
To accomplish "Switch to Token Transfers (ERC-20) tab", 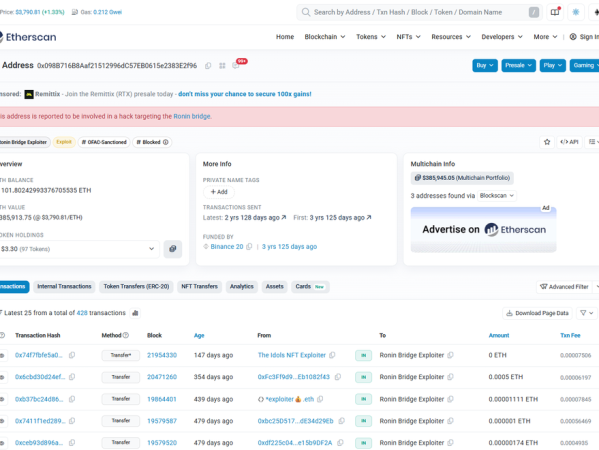I will pos(136,287).
